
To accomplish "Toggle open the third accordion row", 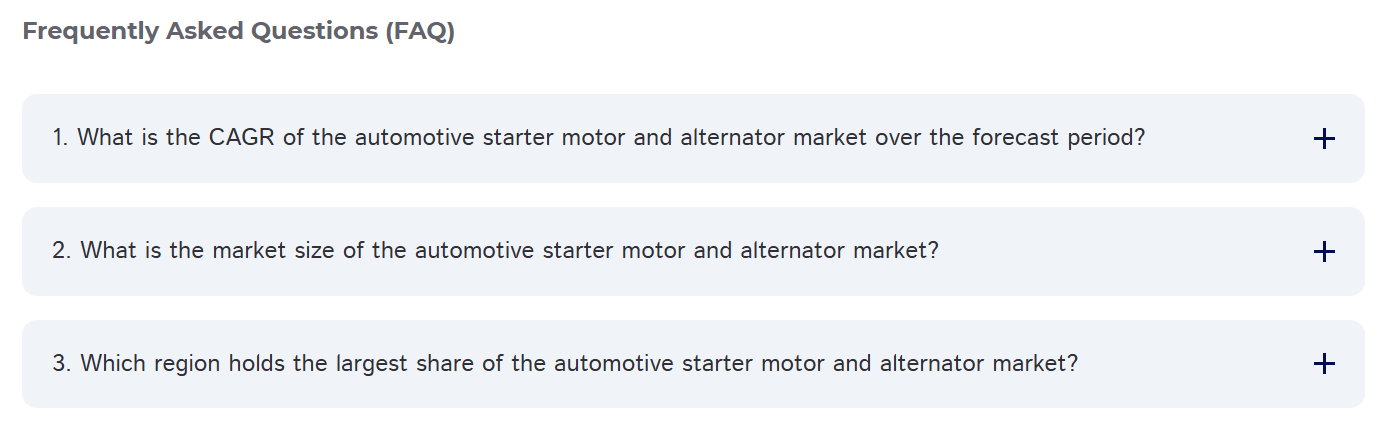I will coord(692,364).
